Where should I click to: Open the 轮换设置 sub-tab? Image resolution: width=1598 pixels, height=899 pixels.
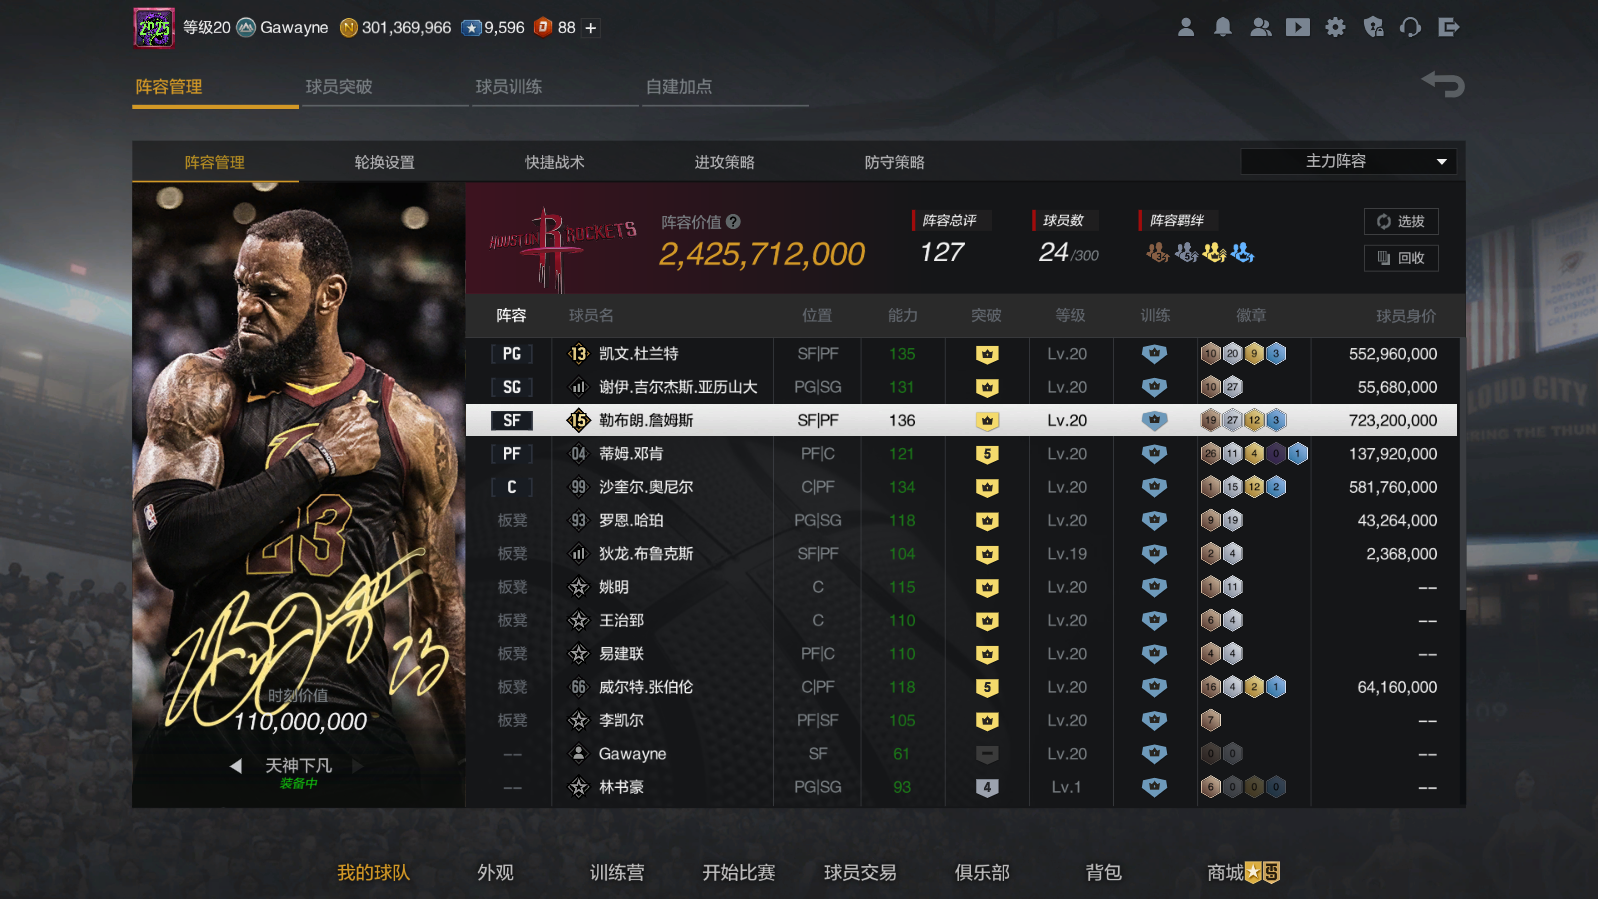385,162
